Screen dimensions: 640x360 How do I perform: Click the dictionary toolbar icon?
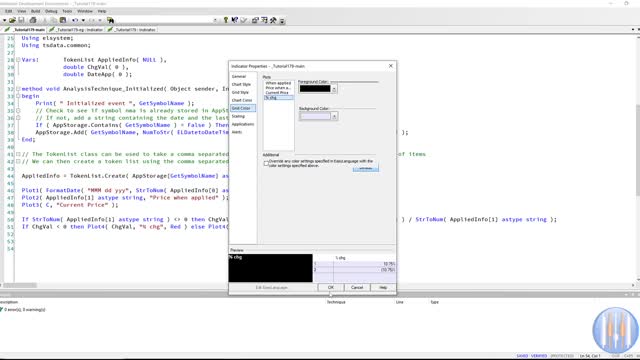tap(264, 20)
